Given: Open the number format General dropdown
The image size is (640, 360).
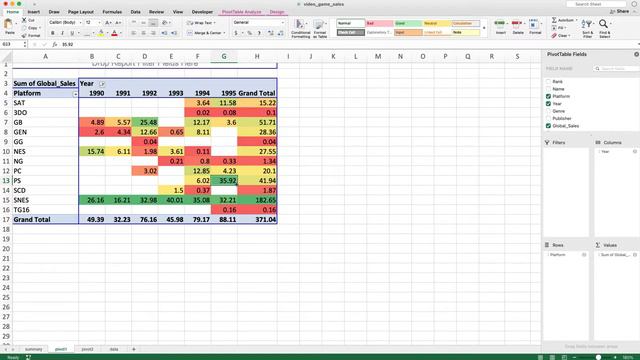Looking at the screenshot, I should (x=282, y=23).
